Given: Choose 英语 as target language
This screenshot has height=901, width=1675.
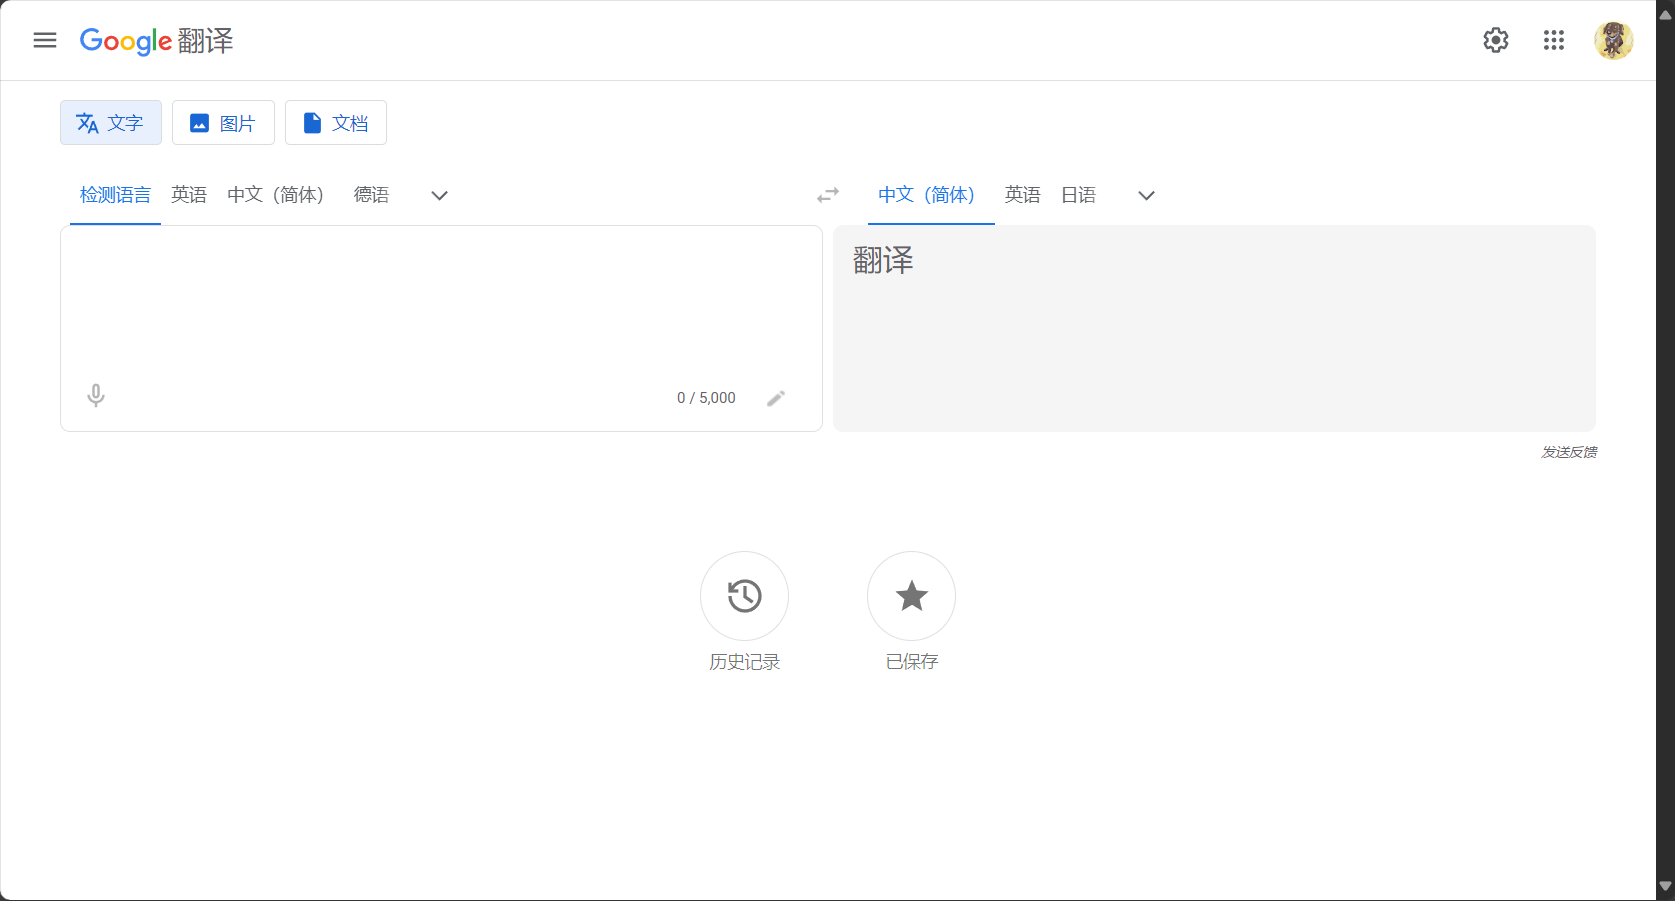Looking at the screenshot, I should point(1023,195).
